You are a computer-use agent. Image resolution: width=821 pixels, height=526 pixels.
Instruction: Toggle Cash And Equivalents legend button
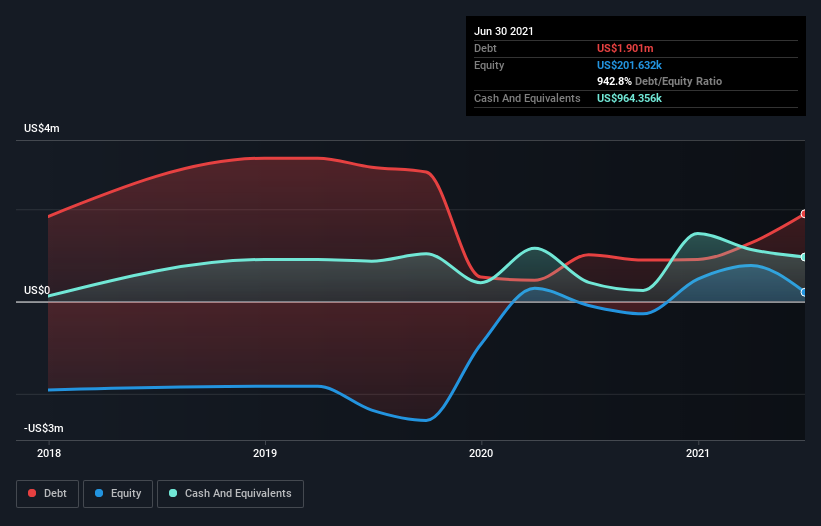230,494
